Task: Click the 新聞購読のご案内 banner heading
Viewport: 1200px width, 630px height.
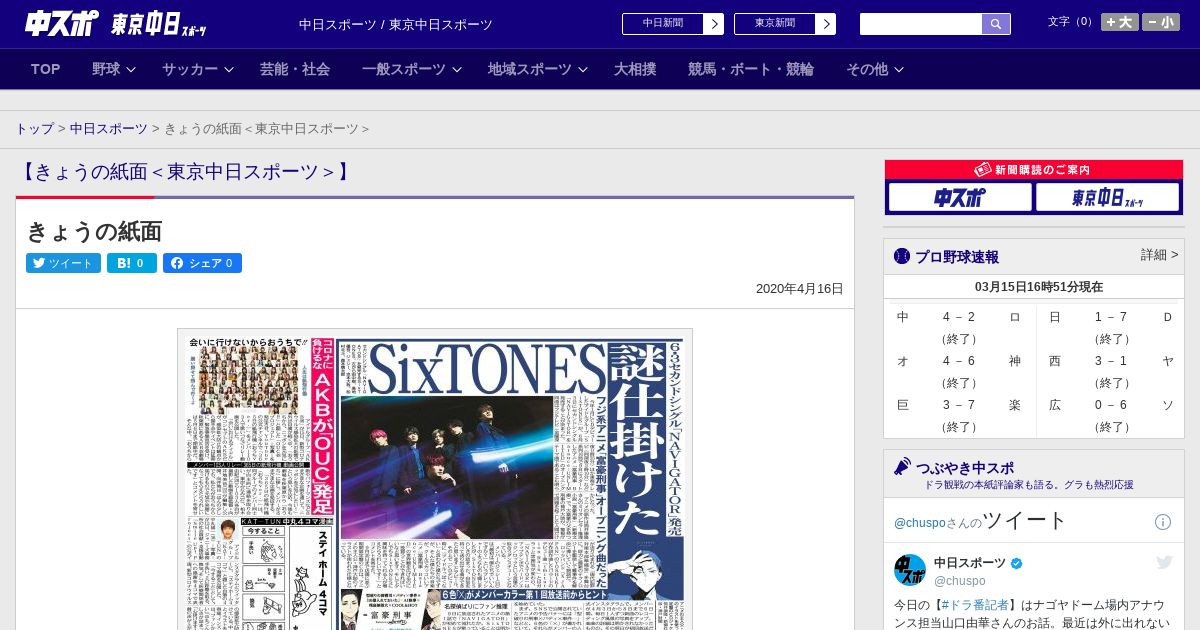Action: [1034, 170]
